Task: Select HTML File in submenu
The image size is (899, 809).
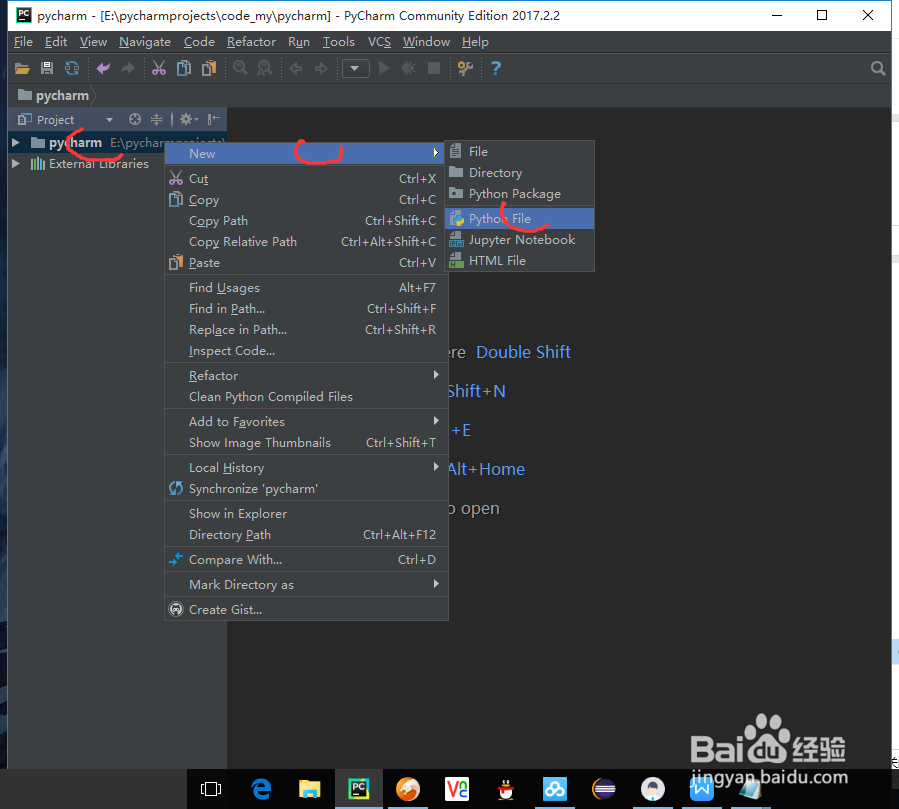Action: 519,261
